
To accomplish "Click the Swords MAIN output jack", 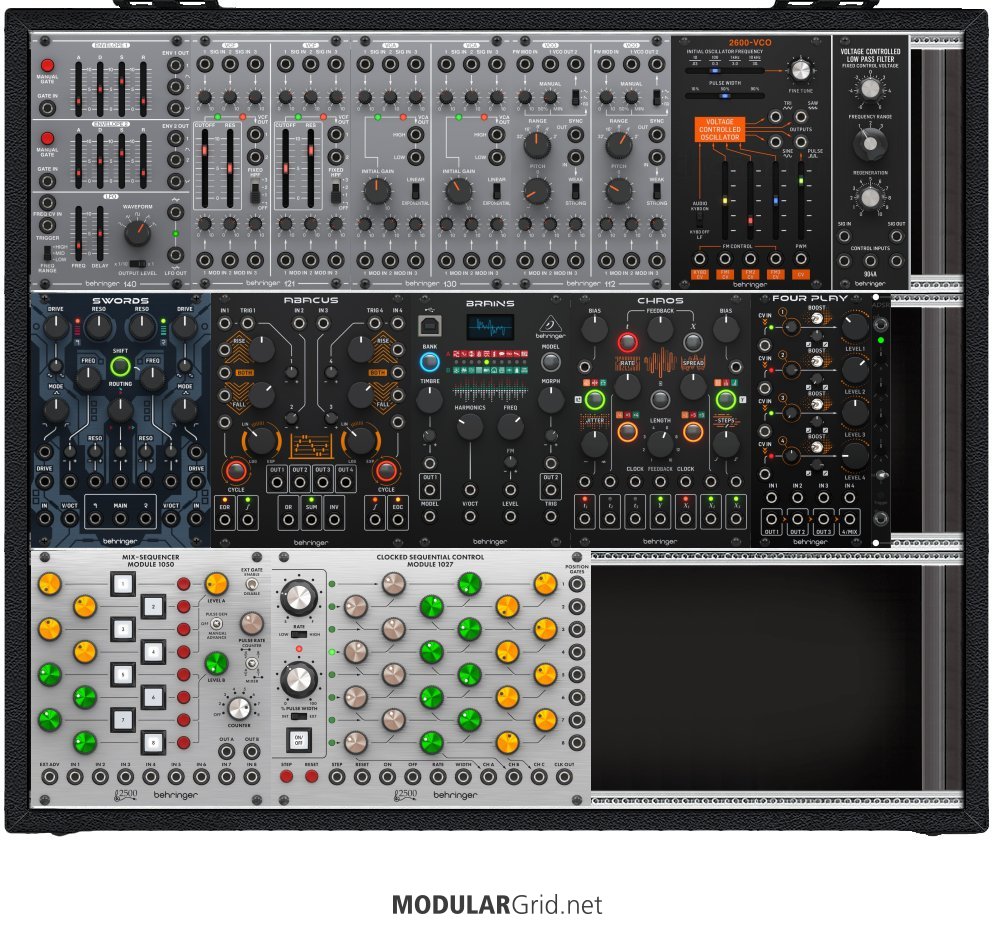I will pyautogui.click(x=120, y=519).
